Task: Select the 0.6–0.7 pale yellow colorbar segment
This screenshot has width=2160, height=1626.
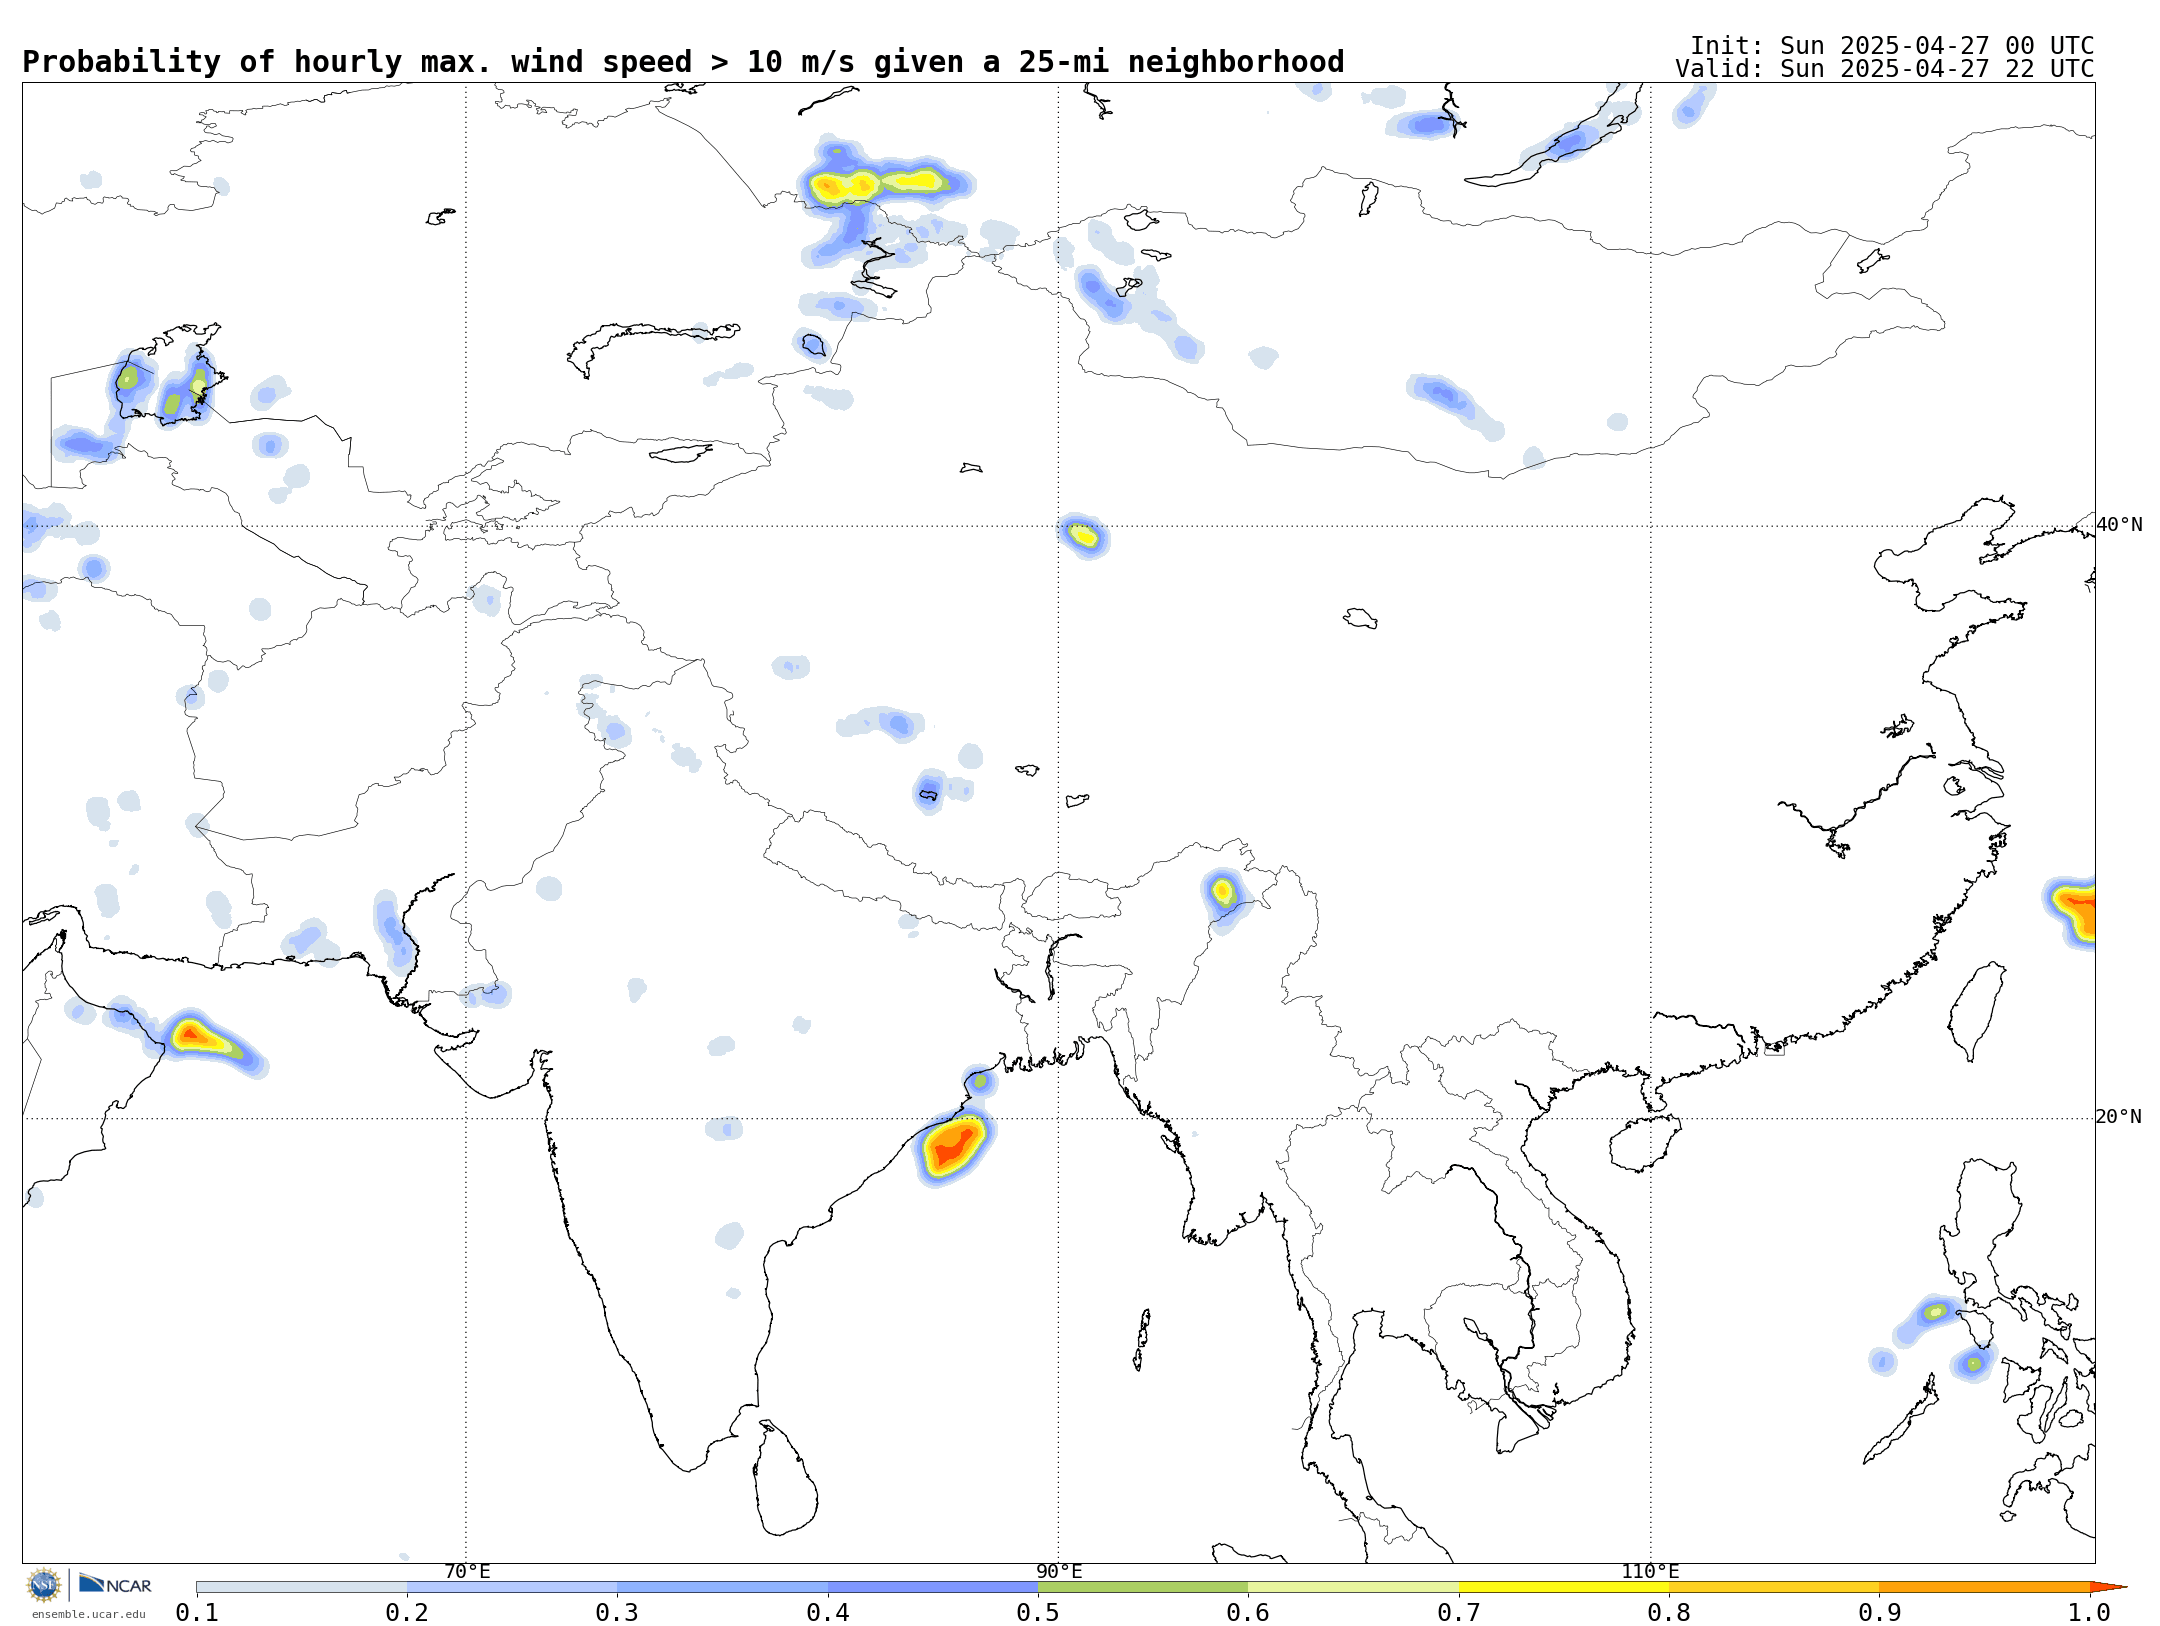Action: (x=1354, y=1587)
